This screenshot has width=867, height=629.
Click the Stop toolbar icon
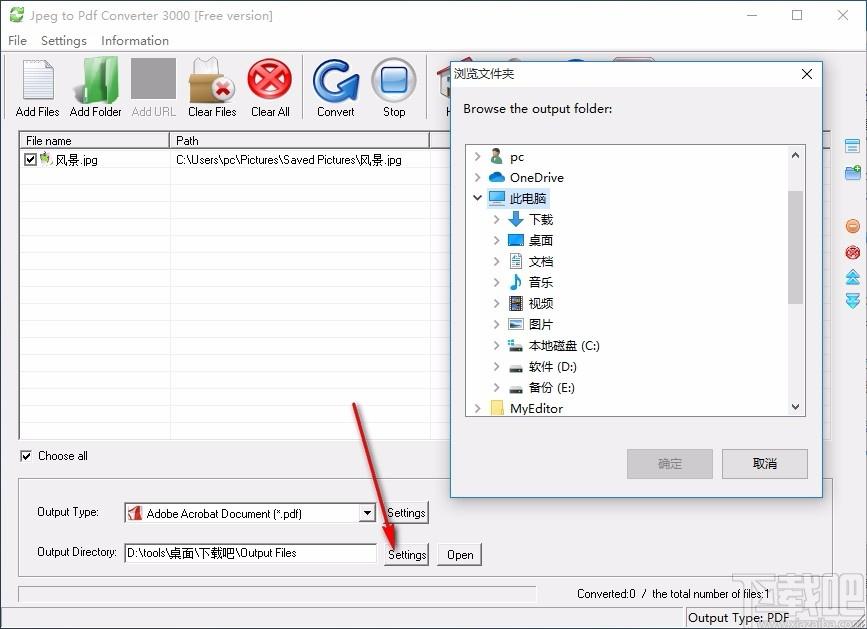(x=394, y=88)
